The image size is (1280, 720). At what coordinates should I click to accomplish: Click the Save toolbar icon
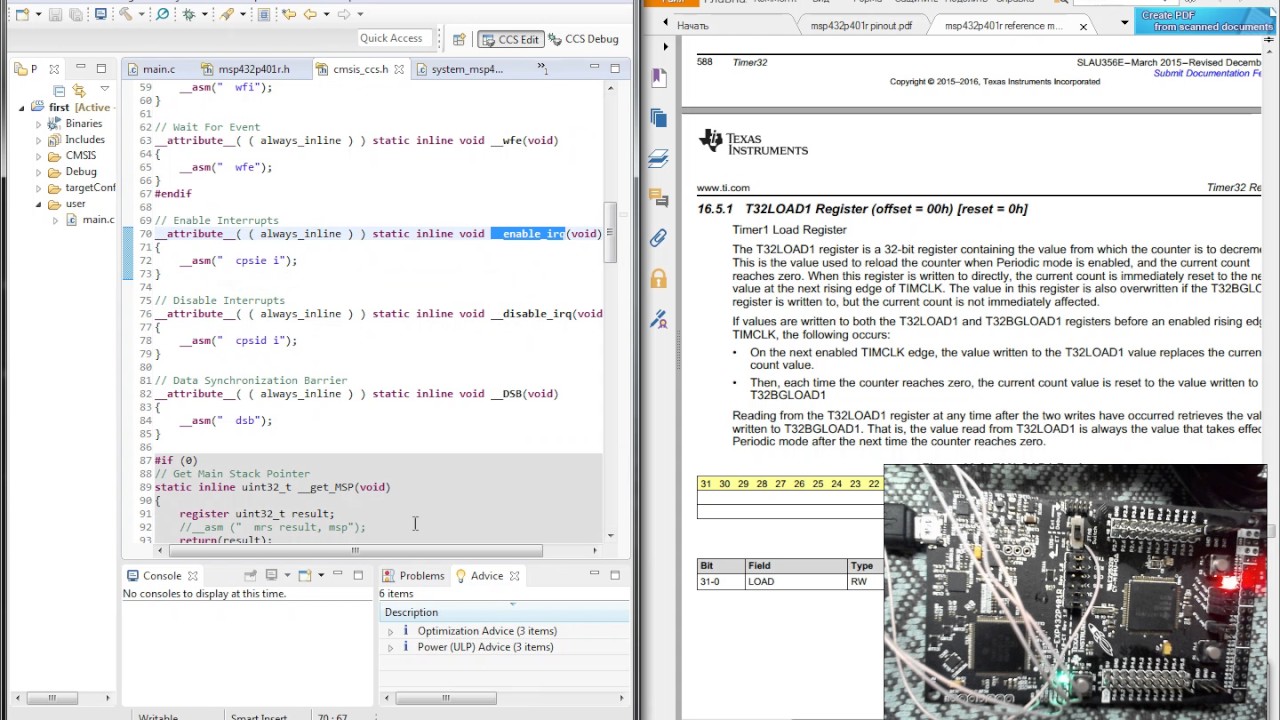tap(55, 14)
